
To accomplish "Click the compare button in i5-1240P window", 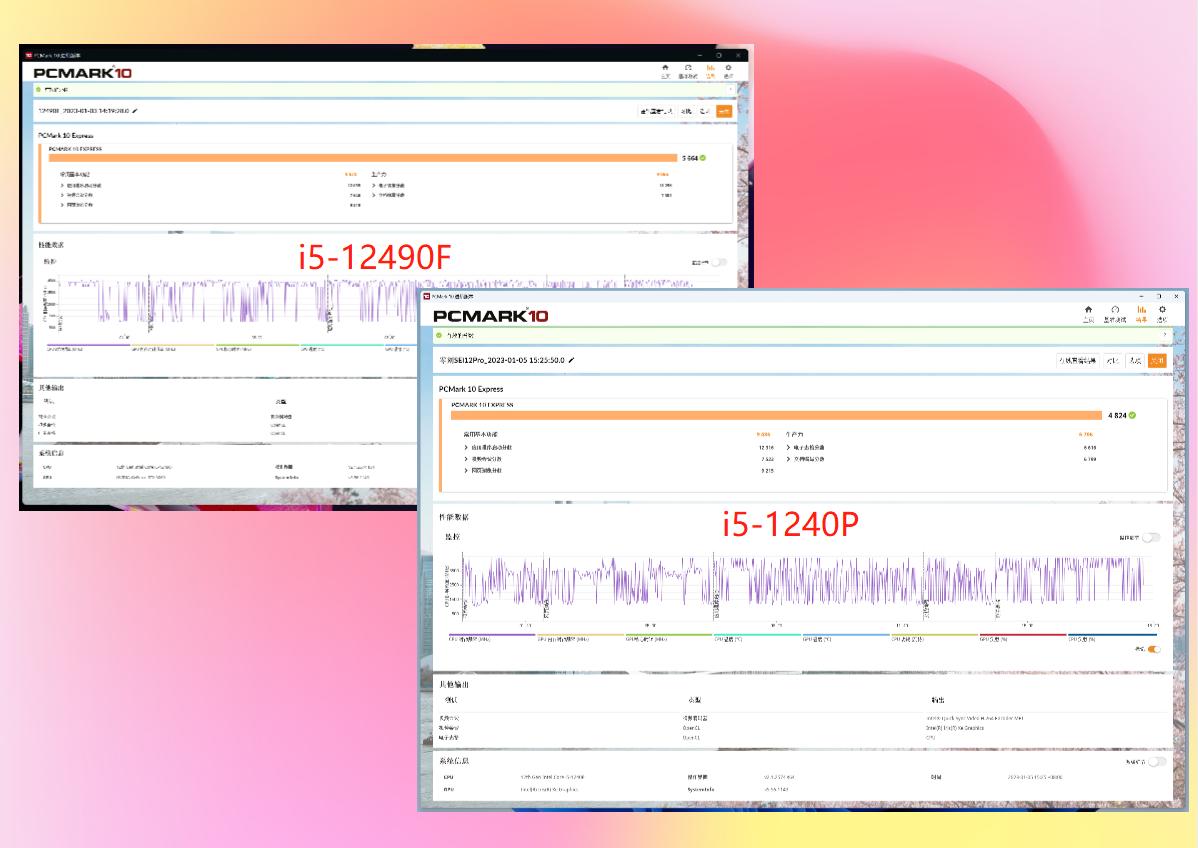I will [x=1112, y=360].
